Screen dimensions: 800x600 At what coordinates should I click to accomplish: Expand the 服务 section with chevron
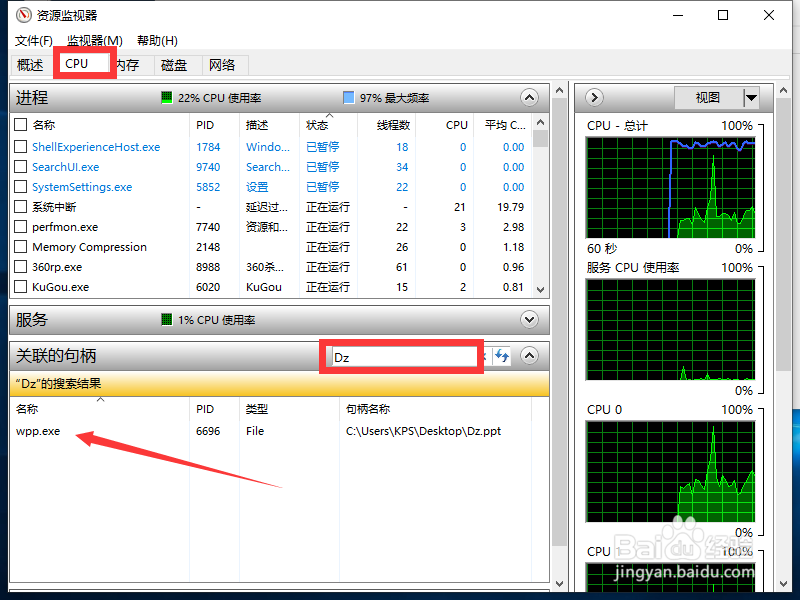pyautogui.click(x=529, y=320)
